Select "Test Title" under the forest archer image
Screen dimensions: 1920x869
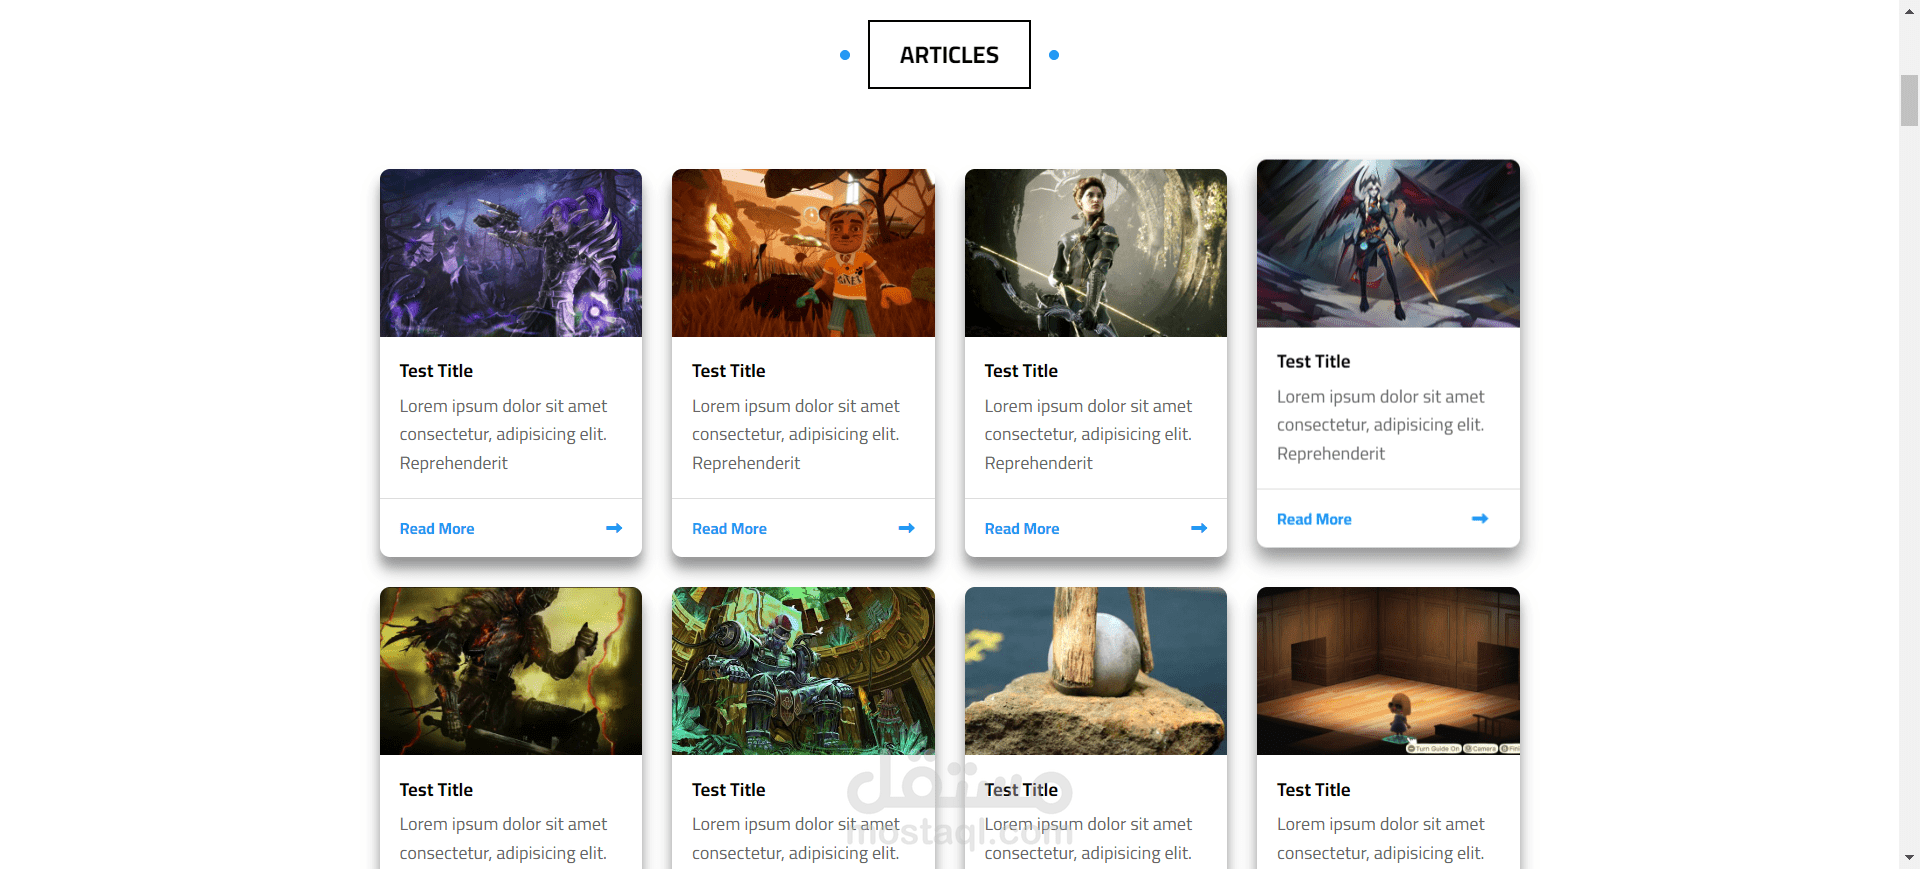click(x=1021, y=371)
